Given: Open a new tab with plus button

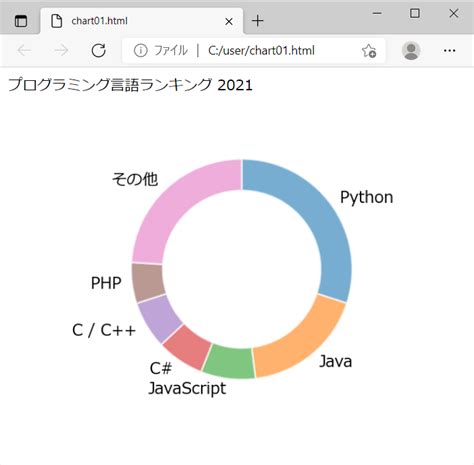Looking at the screenshot, I should pos(258,21).
